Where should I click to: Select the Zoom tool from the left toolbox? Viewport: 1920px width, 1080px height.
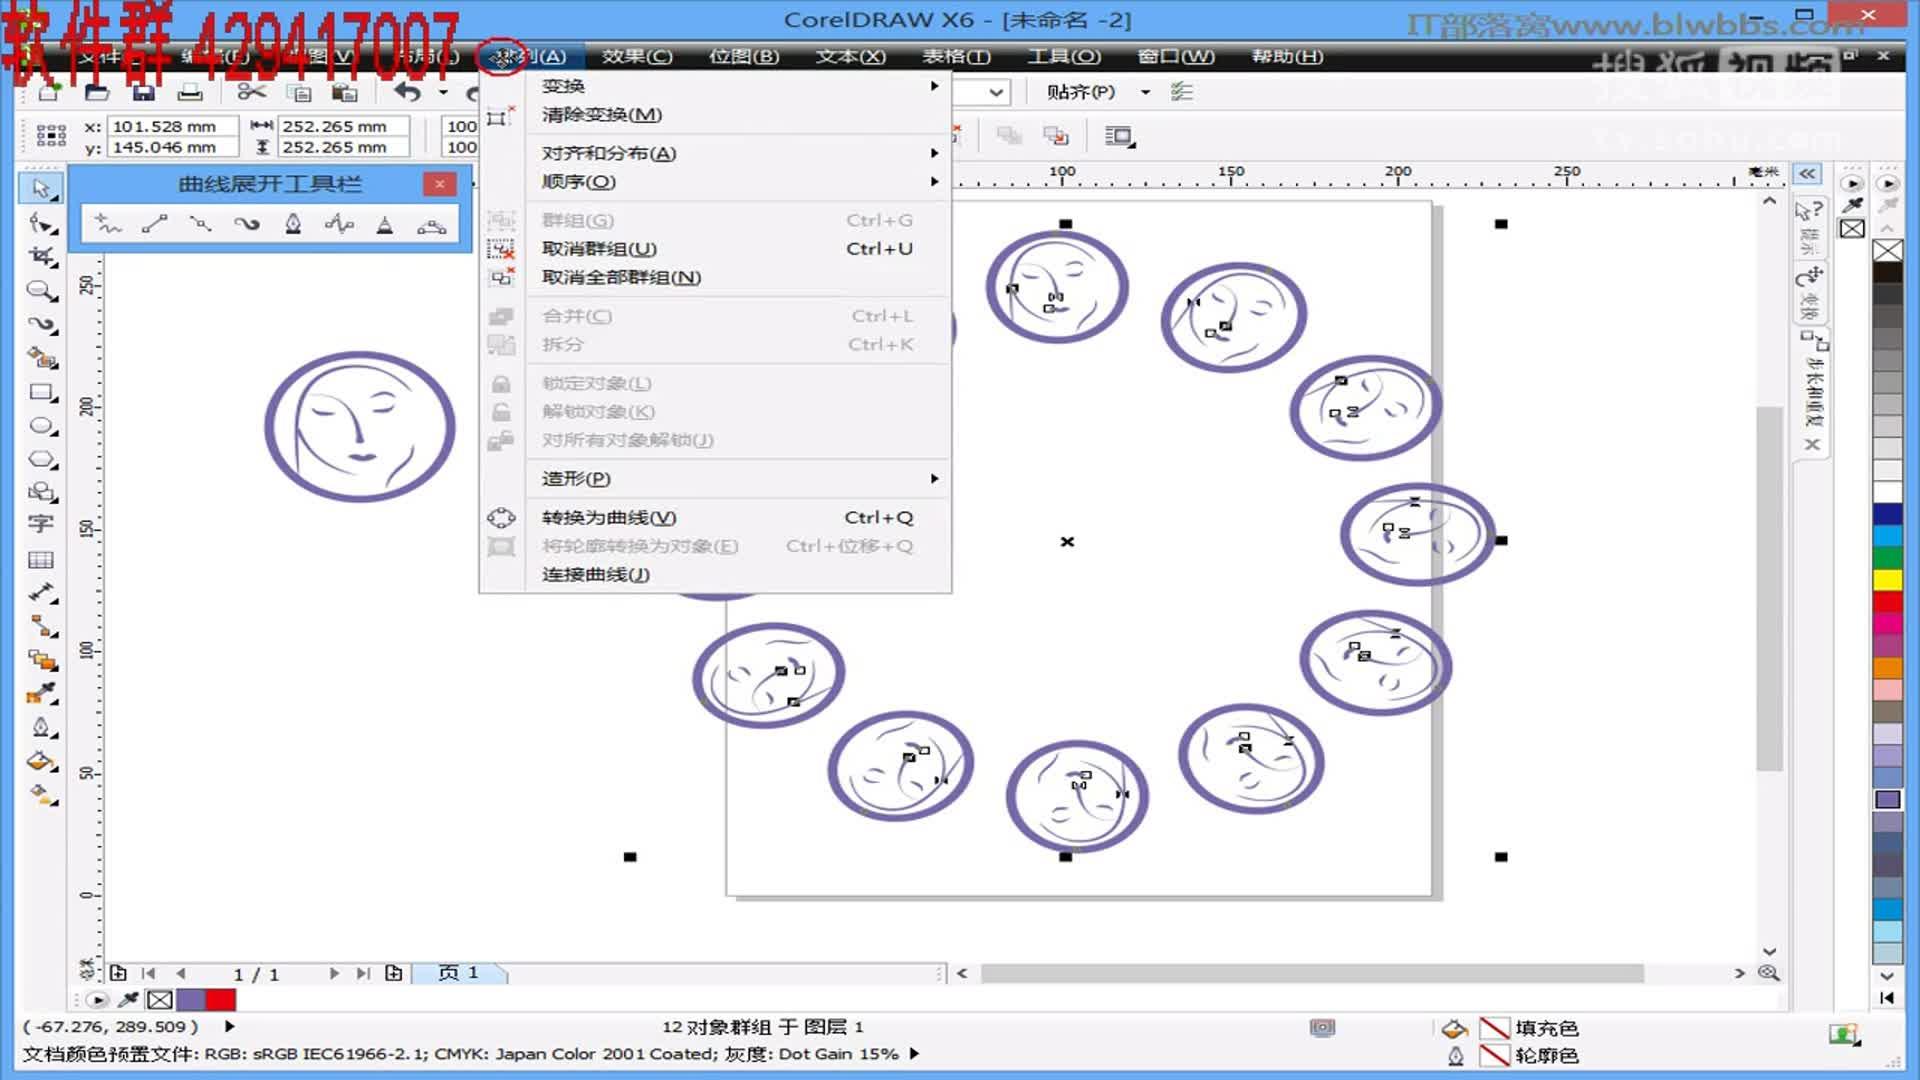[40, 292]
